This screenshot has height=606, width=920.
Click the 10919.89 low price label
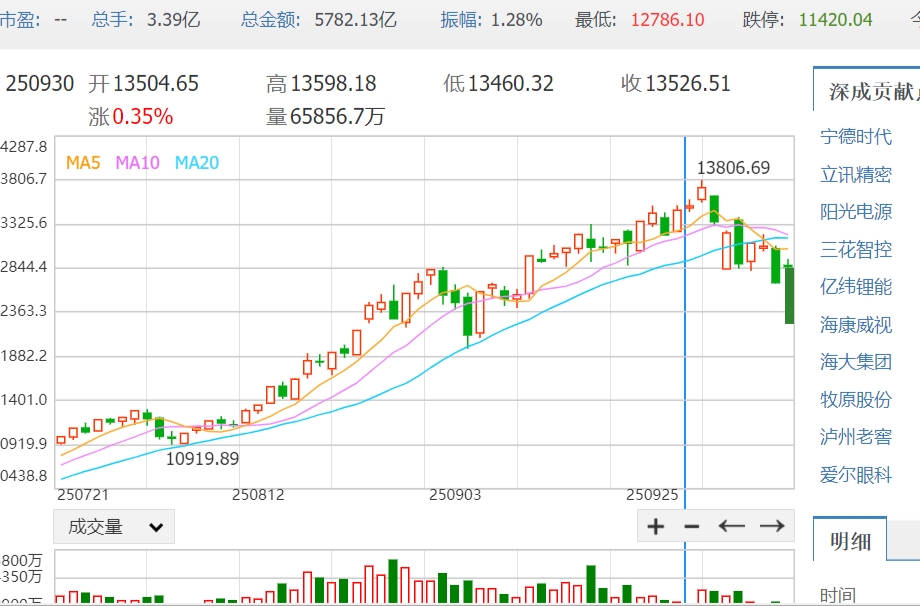203,459
